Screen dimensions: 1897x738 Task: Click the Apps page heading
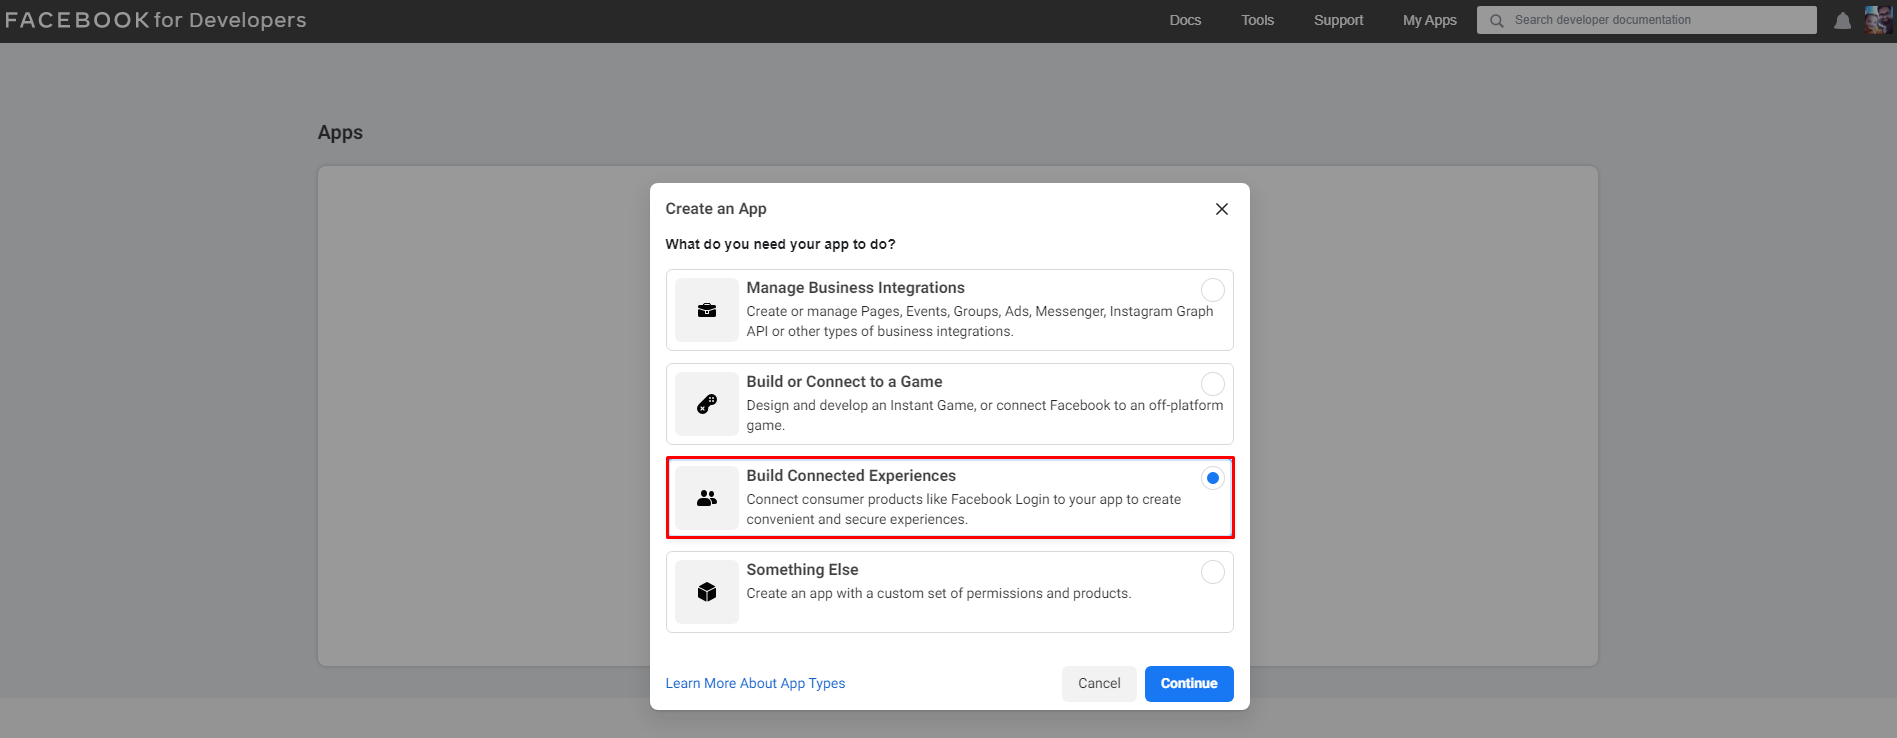[340, 133]
